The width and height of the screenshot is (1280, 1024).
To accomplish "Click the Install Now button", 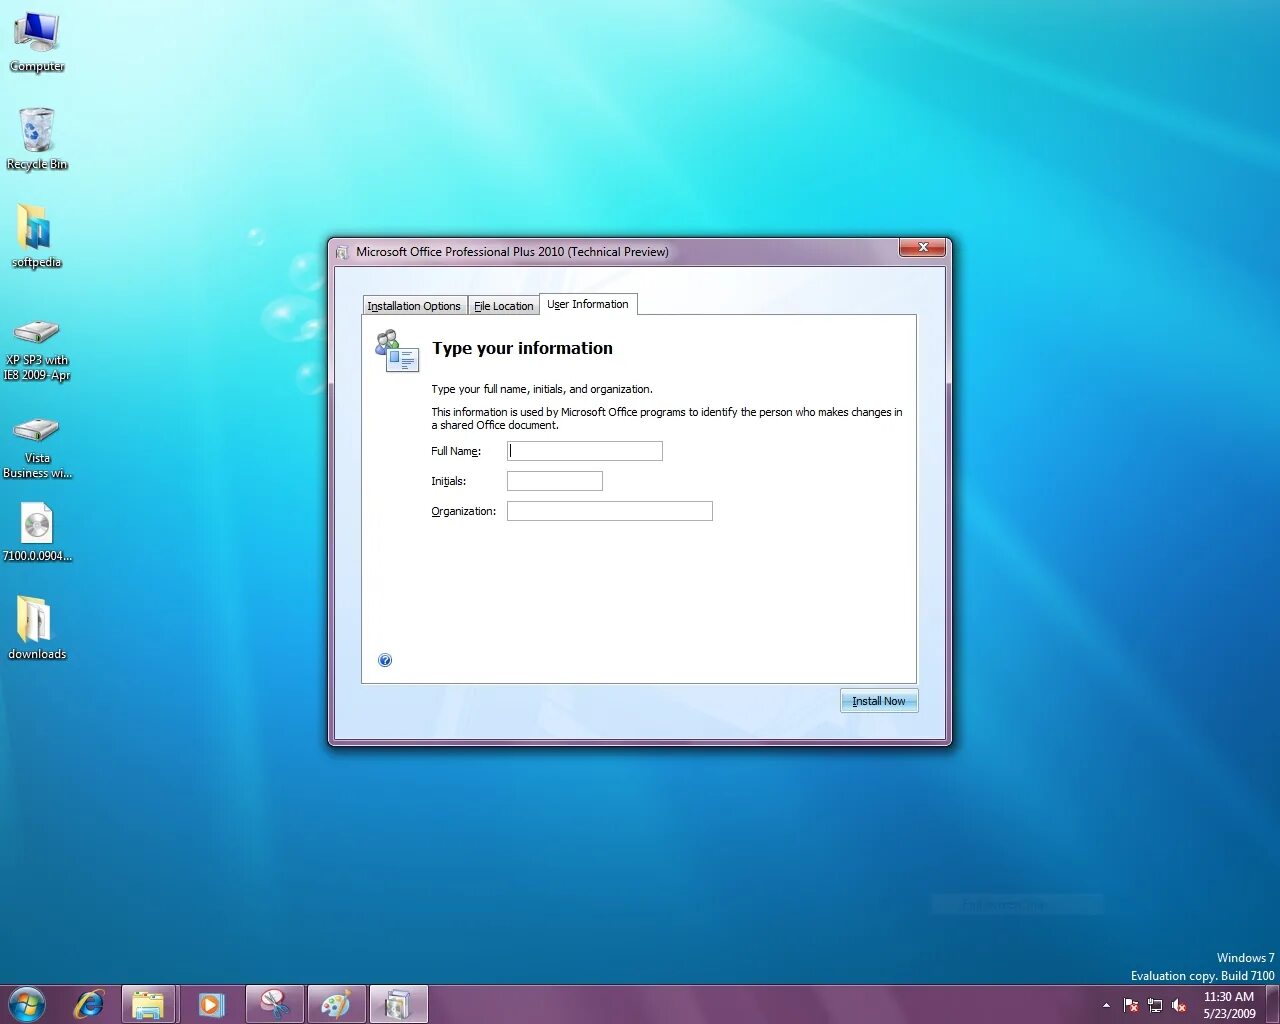I will pos(879,701).
